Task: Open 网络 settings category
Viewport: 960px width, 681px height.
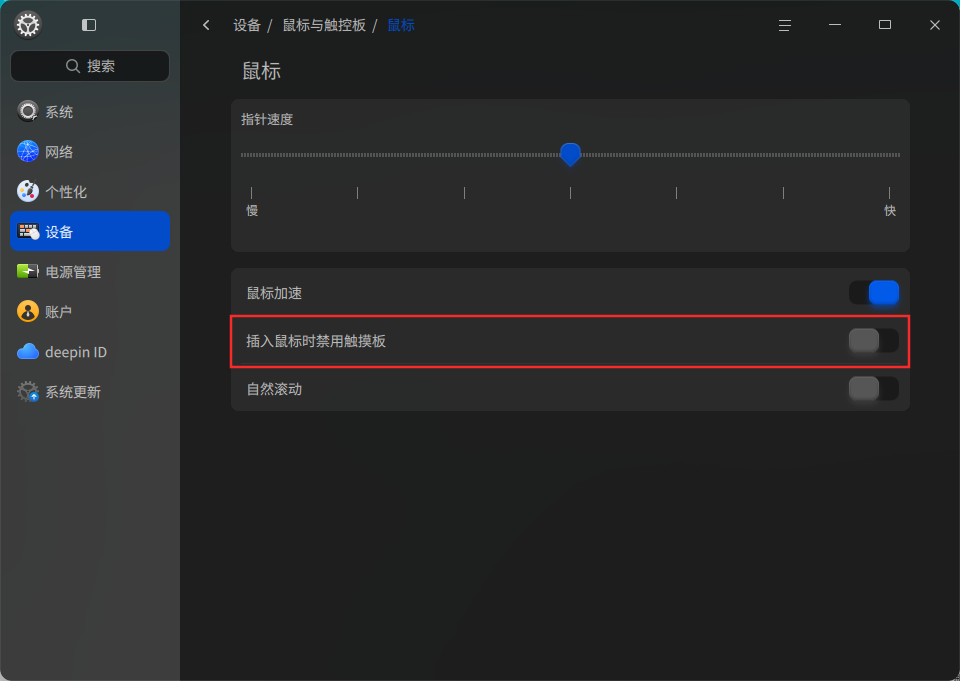Action: click(90, 151)
